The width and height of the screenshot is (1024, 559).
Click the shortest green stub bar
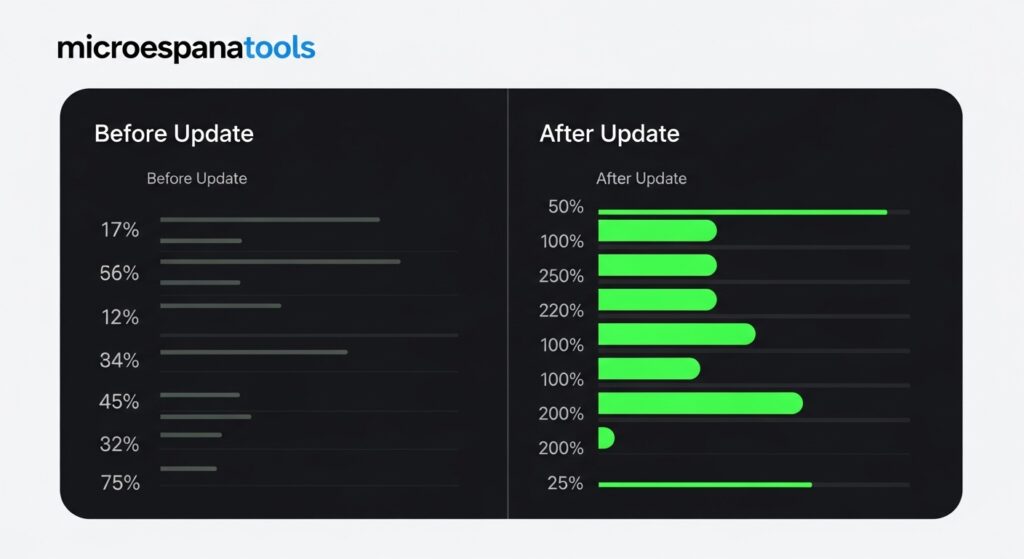[605, 438]
